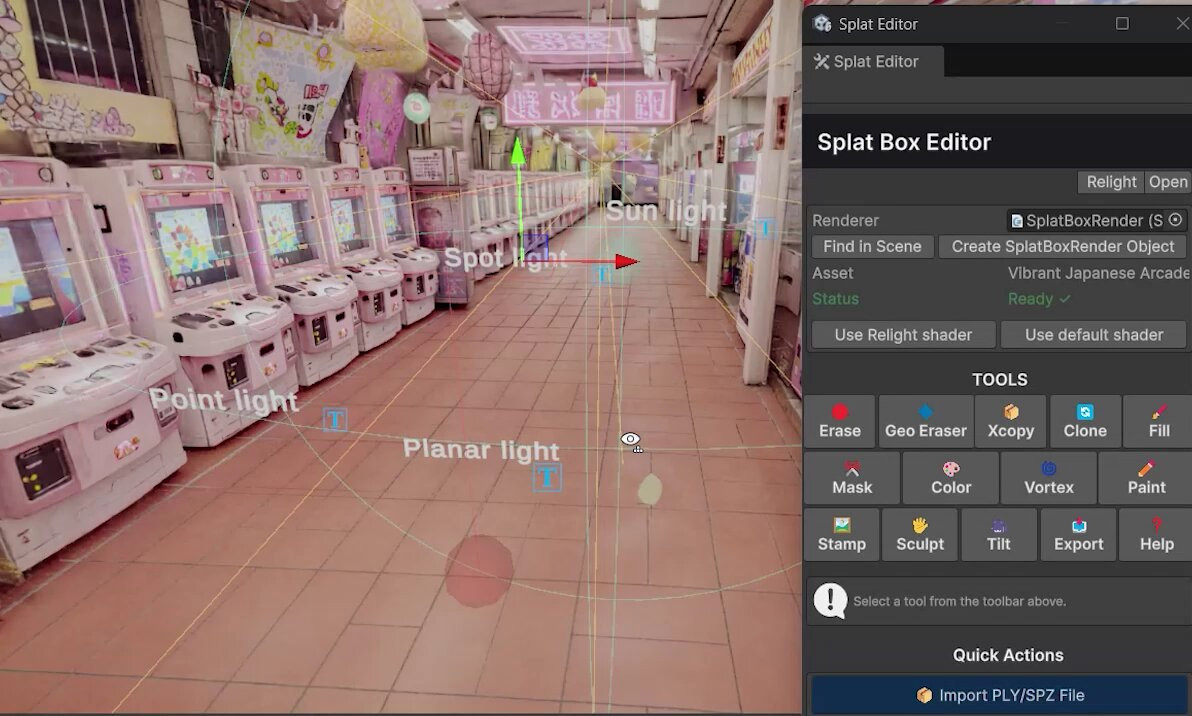Select the Vortex tool
1192x716 pixels.
coord(1048,478)
